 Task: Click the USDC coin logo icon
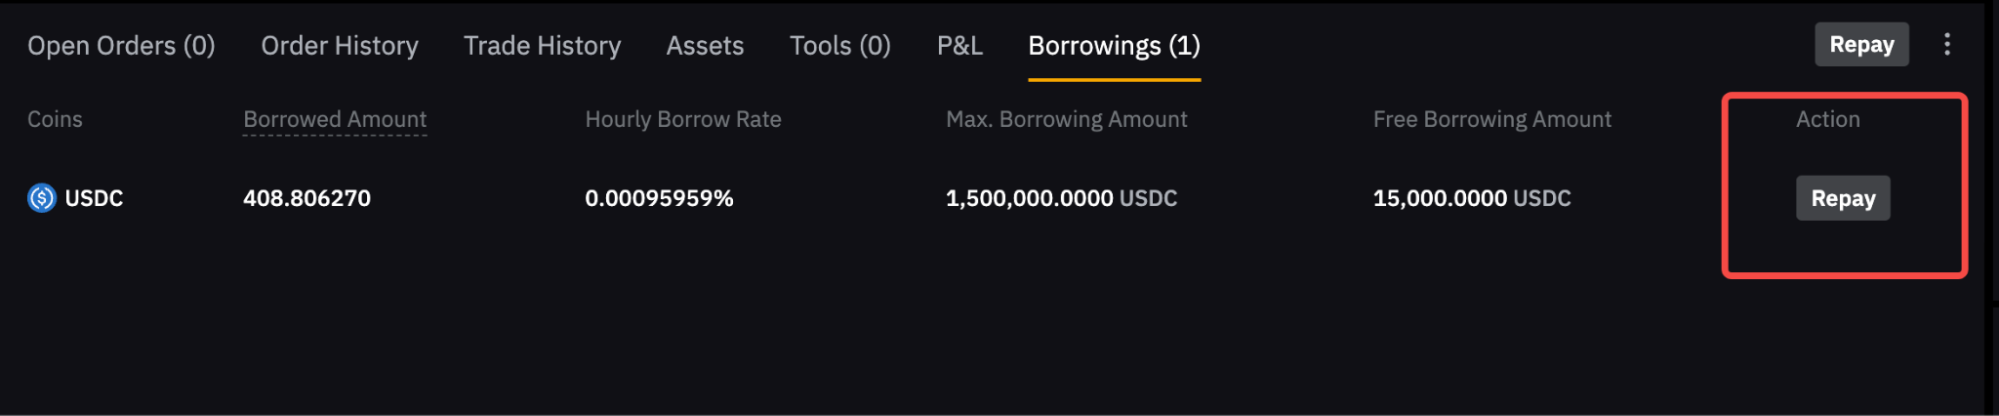[x=41, y=198]
